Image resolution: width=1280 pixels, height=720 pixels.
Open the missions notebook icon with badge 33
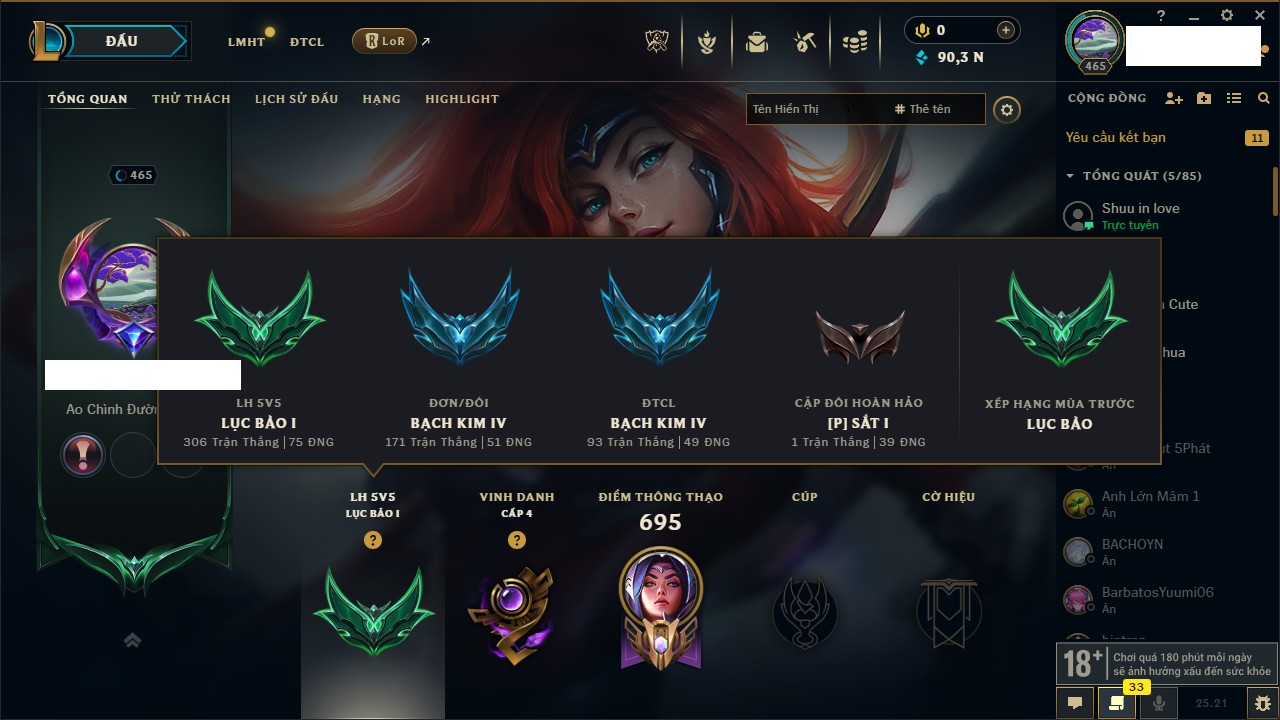[1116, 703]
